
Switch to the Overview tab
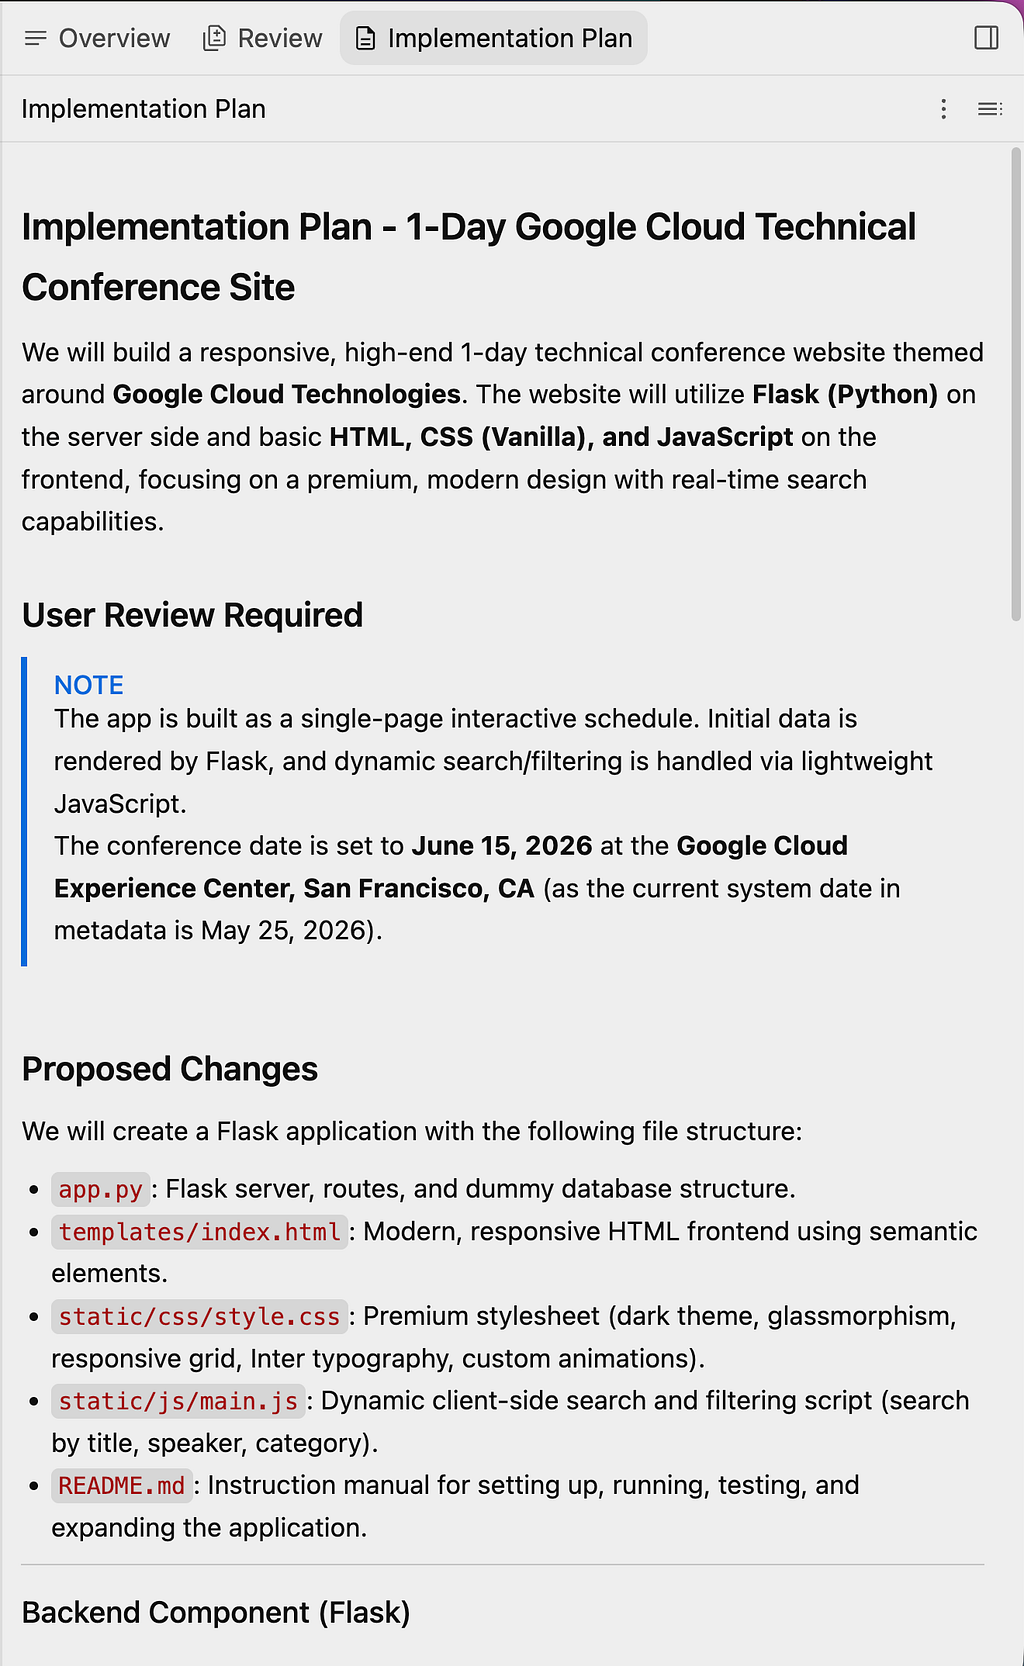coord(97,38)
